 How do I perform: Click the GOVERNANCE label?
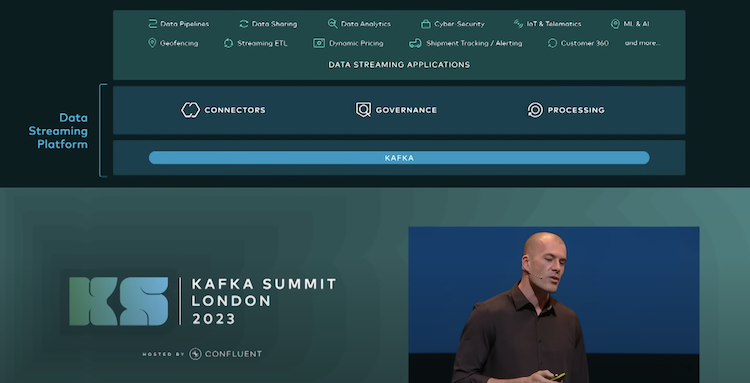[406, 110]
